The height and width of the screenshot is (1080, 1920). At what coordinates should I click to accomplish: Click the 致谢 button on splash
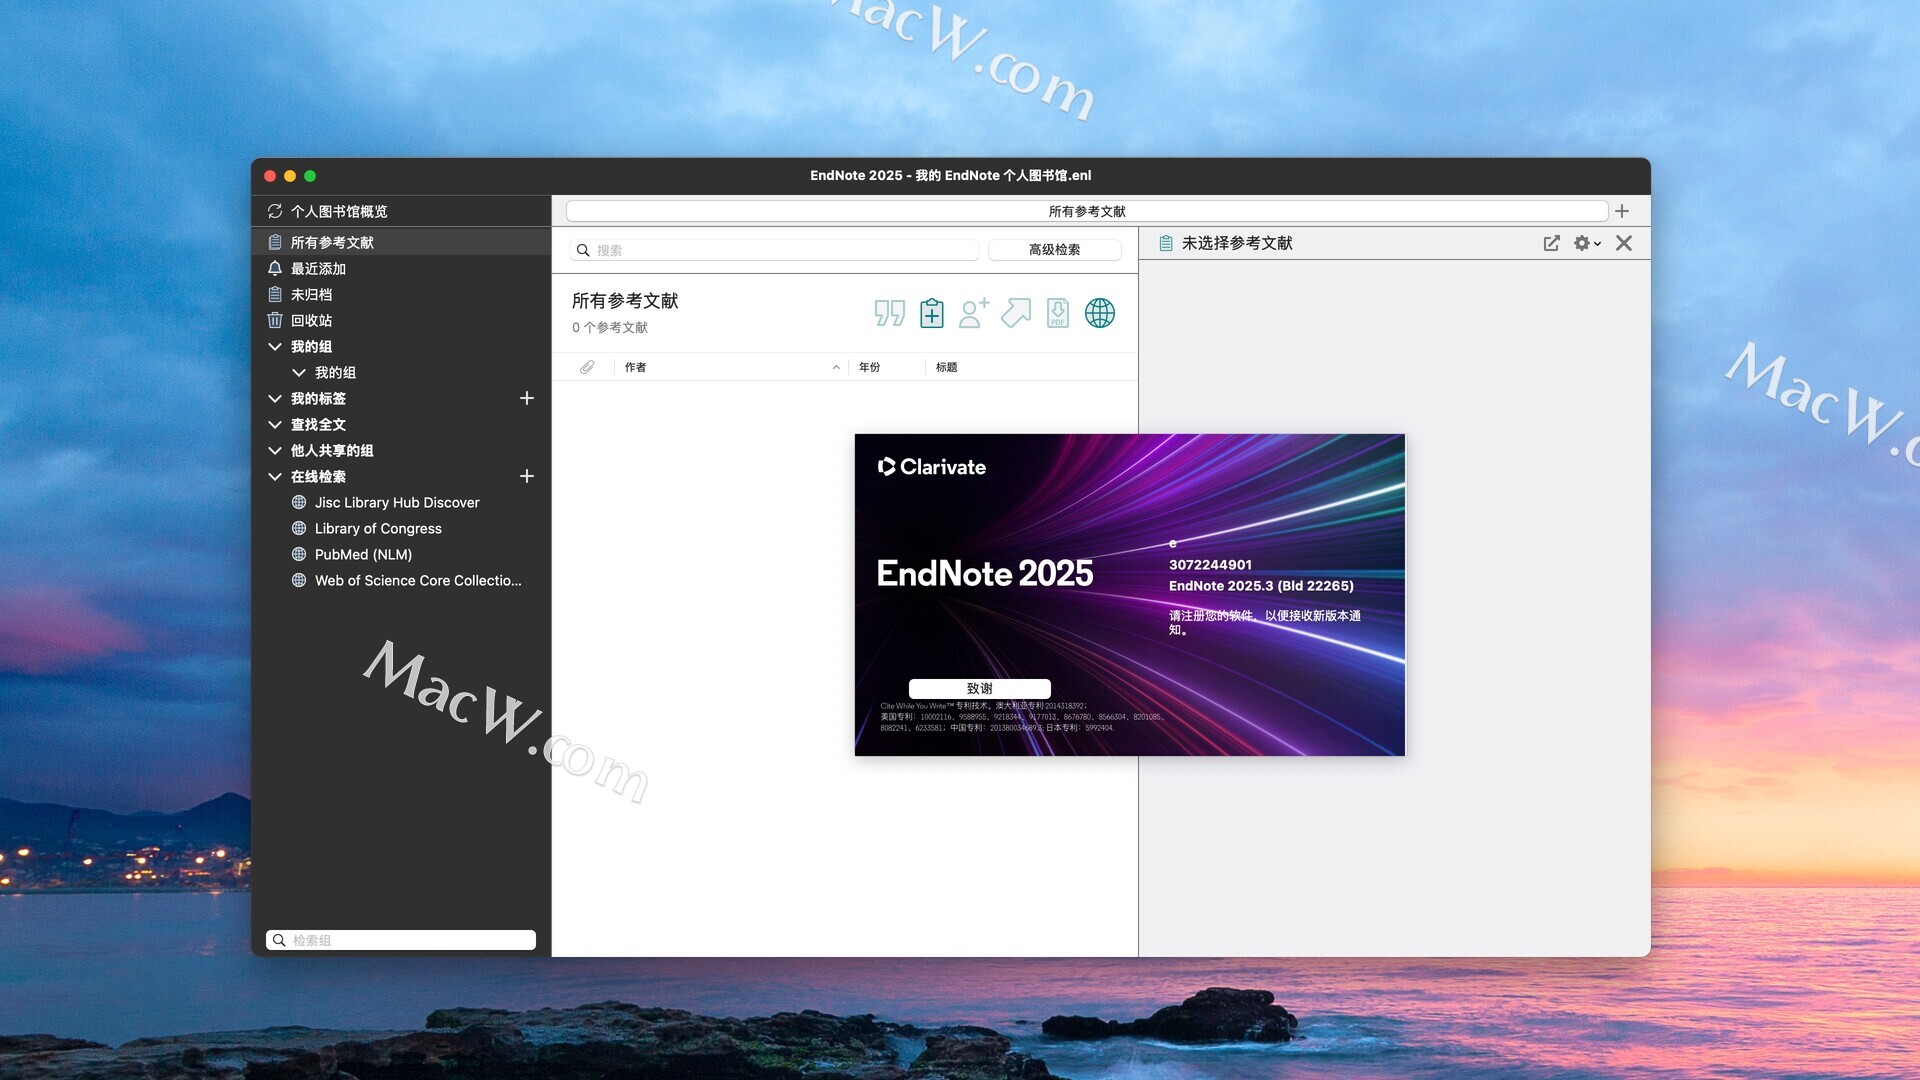point(979,688)
